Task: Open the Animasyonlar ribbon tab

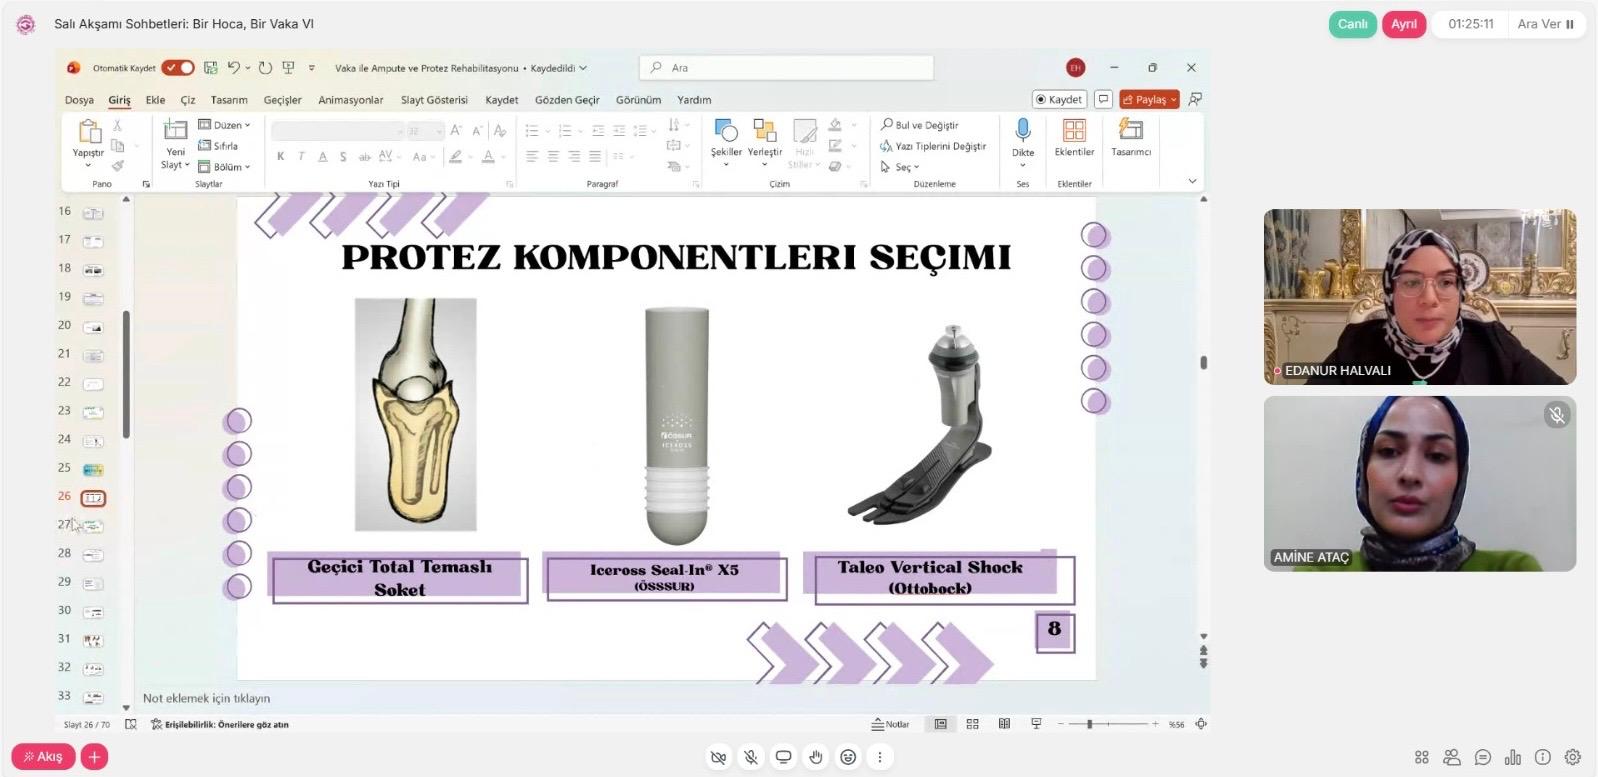Action: click(x=350, y=100)
